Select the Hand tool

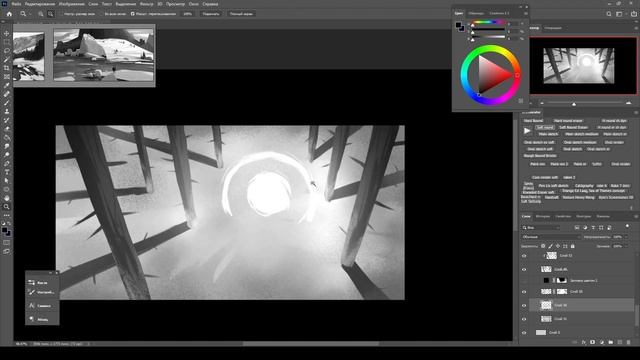click(7, 198)
